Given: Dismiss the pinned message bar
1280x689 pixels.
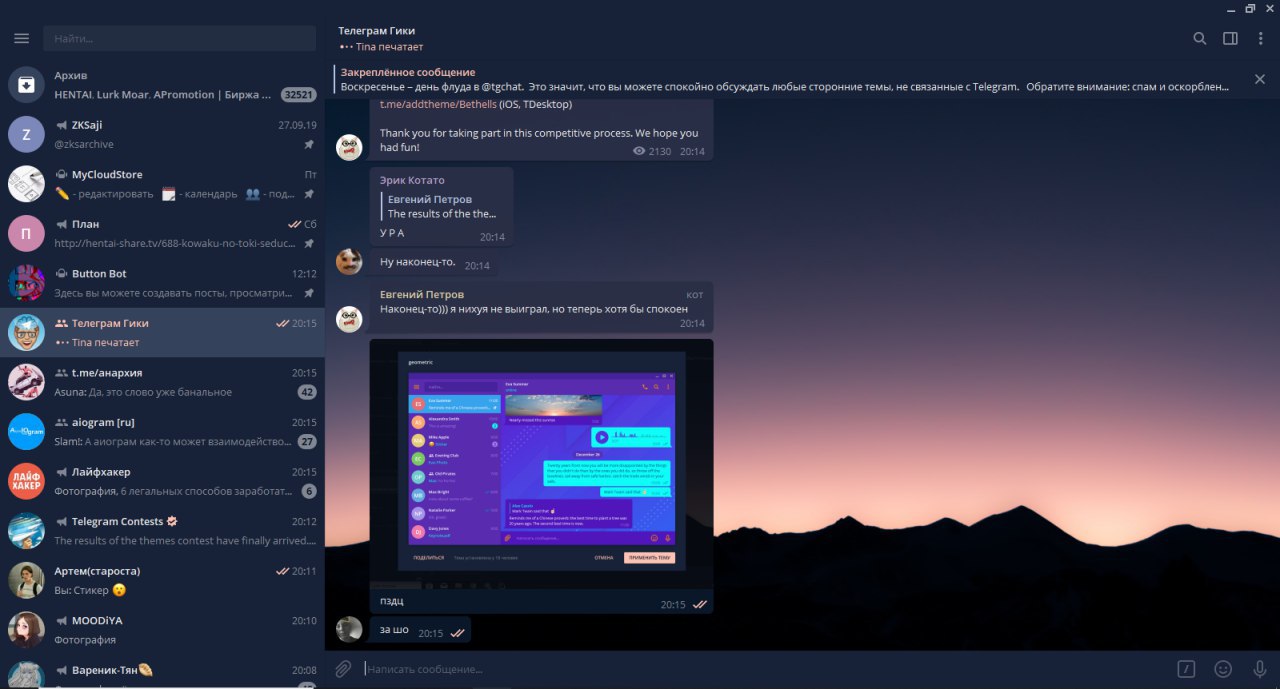Looking at the screenshot, I should pyautogui.click(x=1260, y=79).
